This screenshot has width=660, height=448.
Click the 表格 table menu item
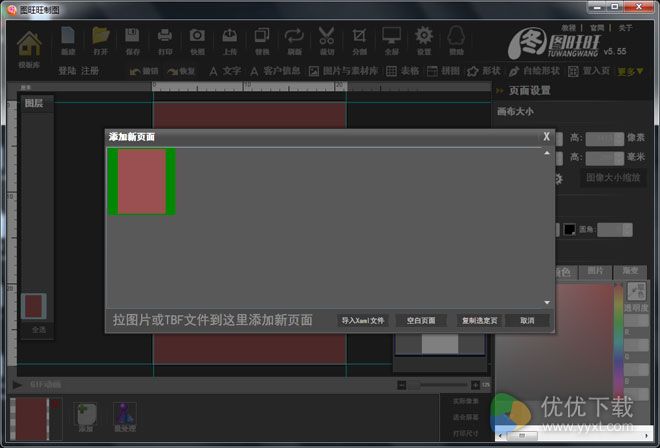click(x=402, y=72)
